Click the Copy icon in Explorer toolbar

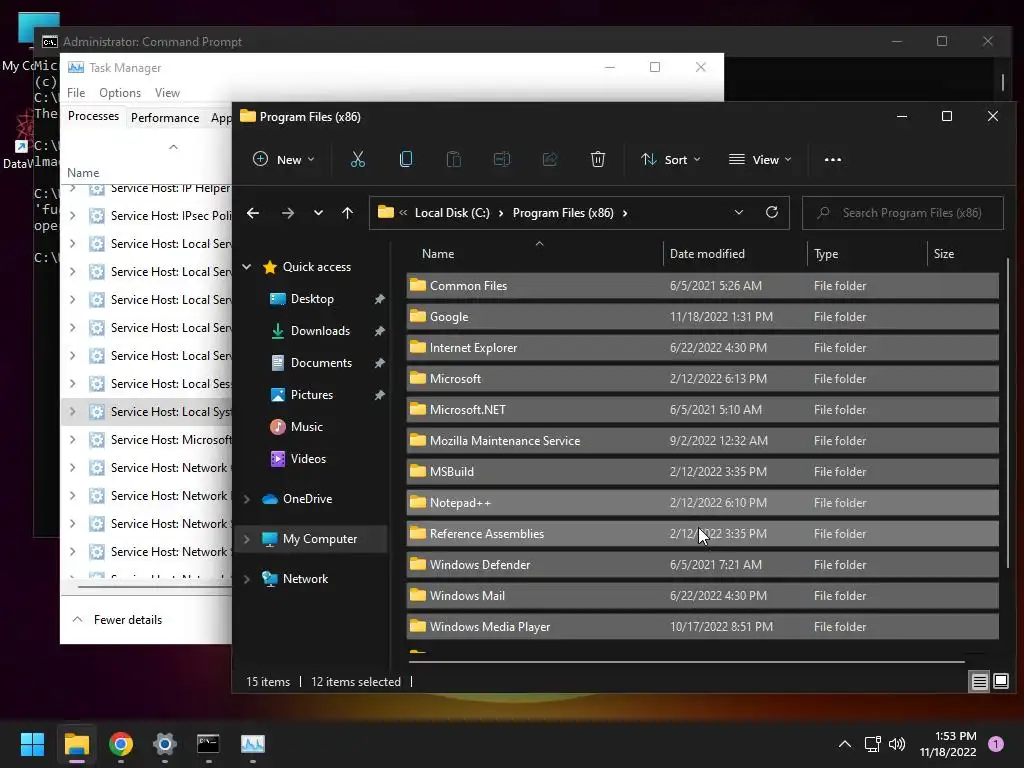pos(406,159)
